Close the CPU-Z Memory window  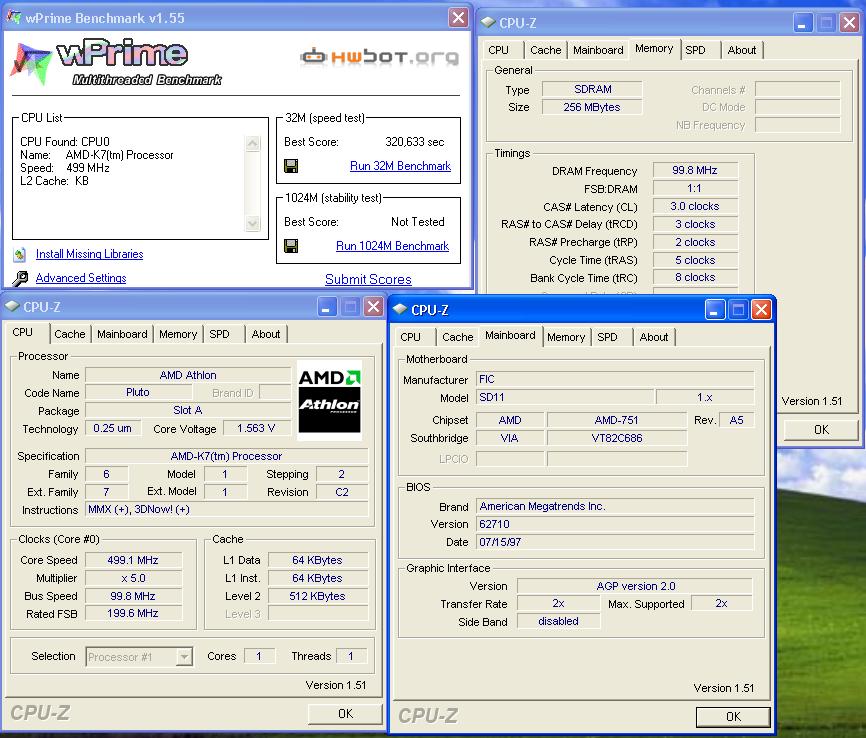[x=849, y=23]
